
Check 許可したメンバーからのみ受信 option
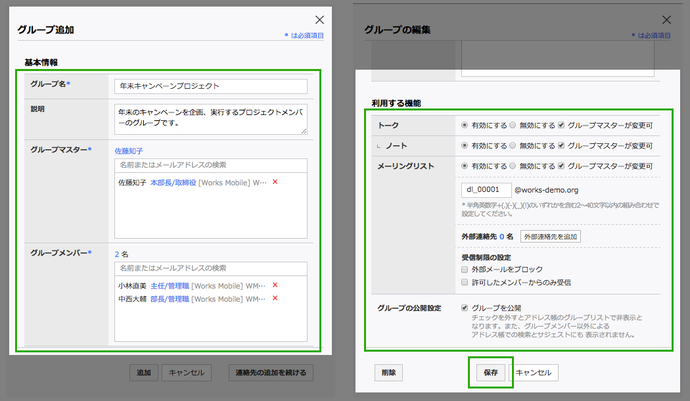[465, 282]
